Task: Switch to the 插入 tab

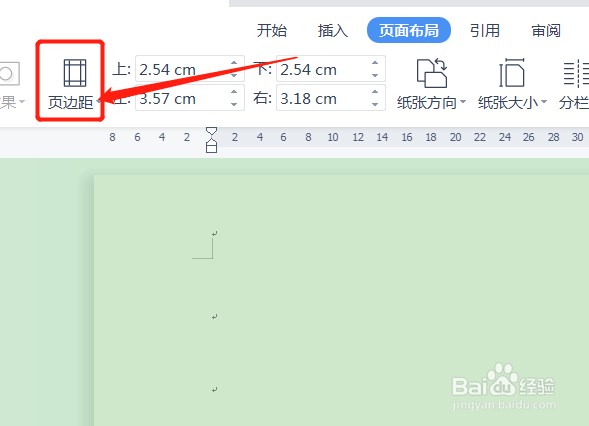Action: [332, 30]
